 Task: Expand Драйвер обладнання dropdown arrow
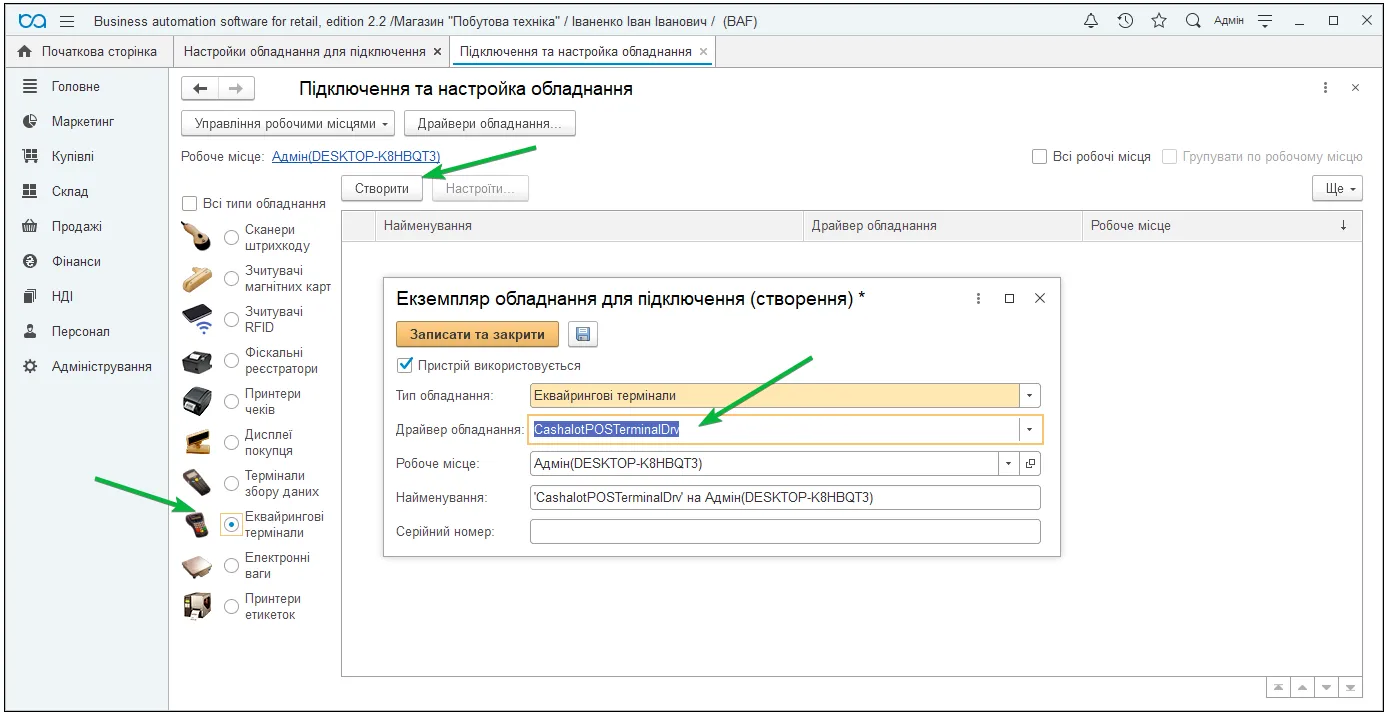click(1030, 430)
